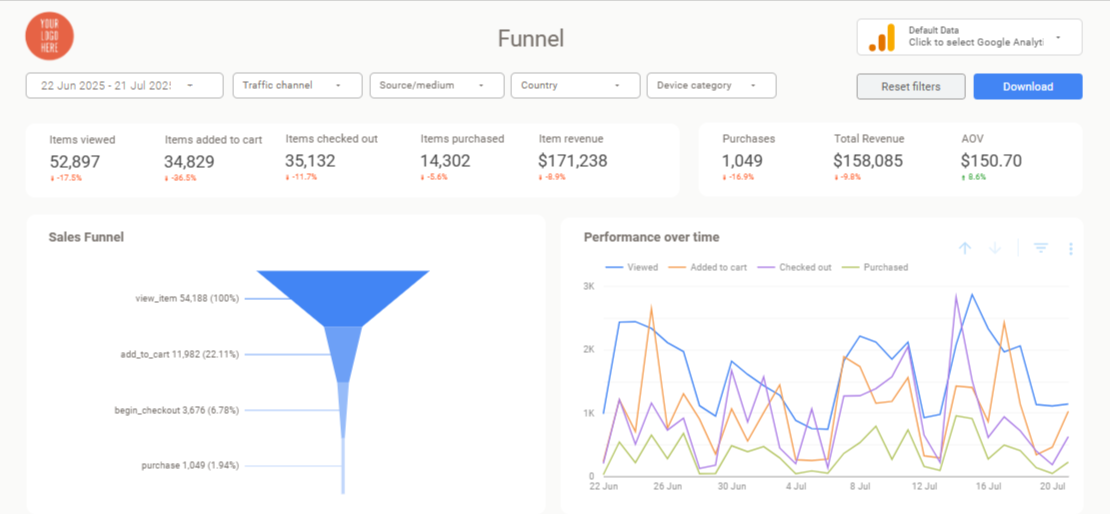Click the drill down arrow icon
Image resolution: width=1110 pixels, height=514 pixels.
[995, 248]
